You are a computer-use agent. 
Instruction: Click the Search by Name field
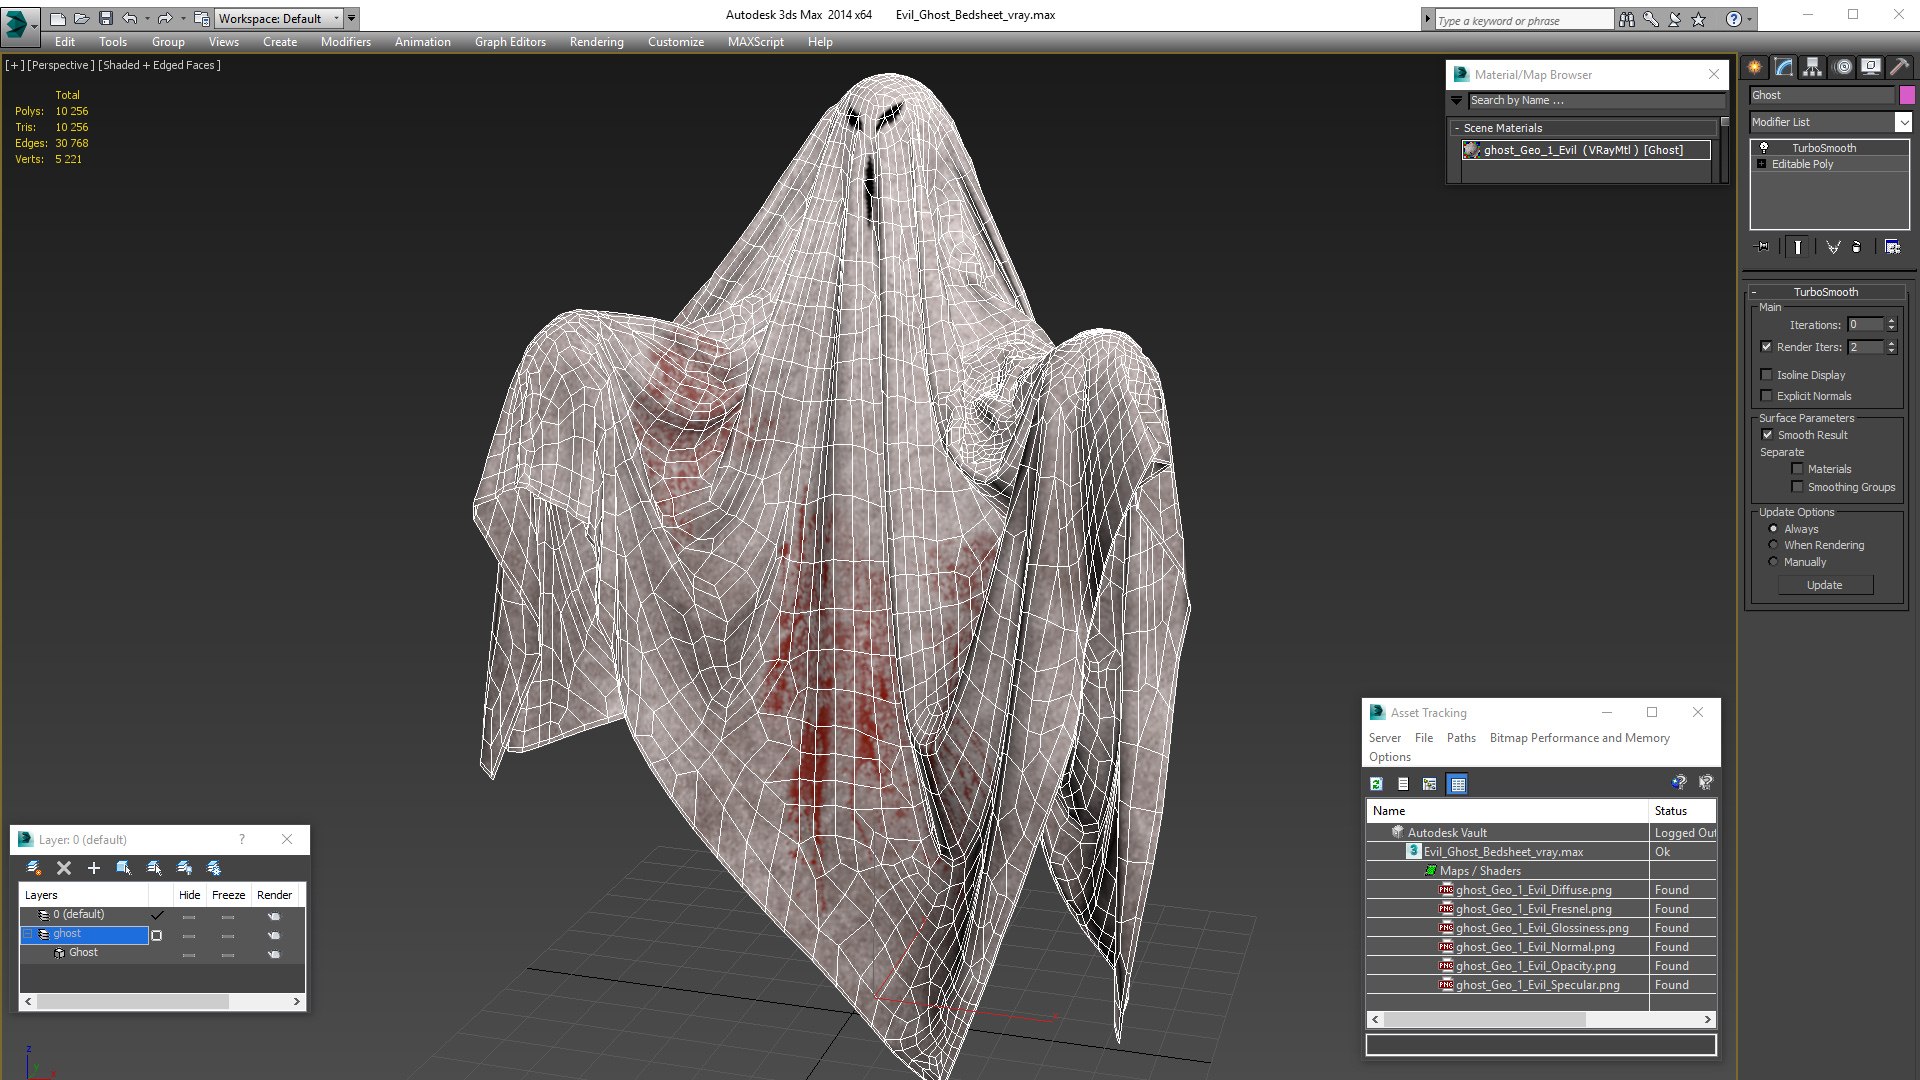(x=1596, y=100)
